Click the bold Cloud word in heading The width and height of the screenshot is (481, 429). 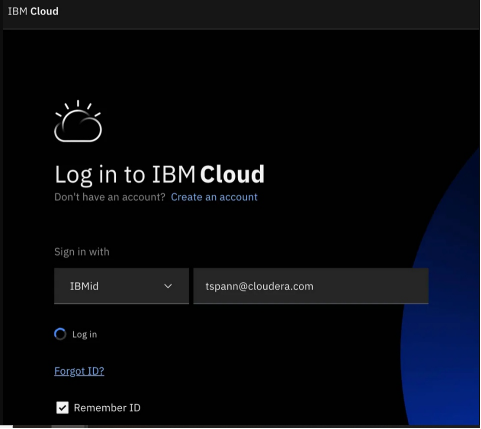232,174
